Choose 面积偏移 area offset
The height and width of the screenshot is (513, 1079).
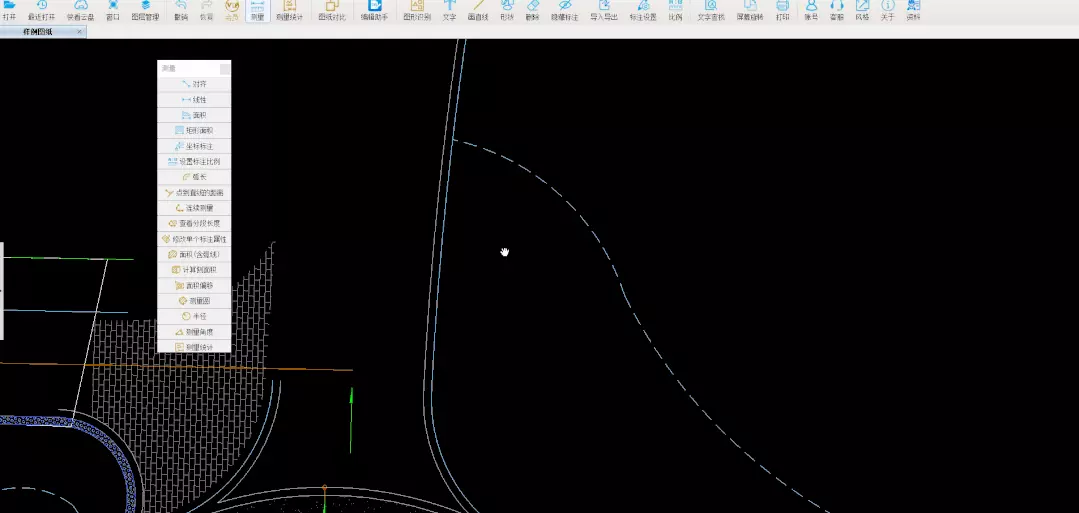click(x=194, y=285)
